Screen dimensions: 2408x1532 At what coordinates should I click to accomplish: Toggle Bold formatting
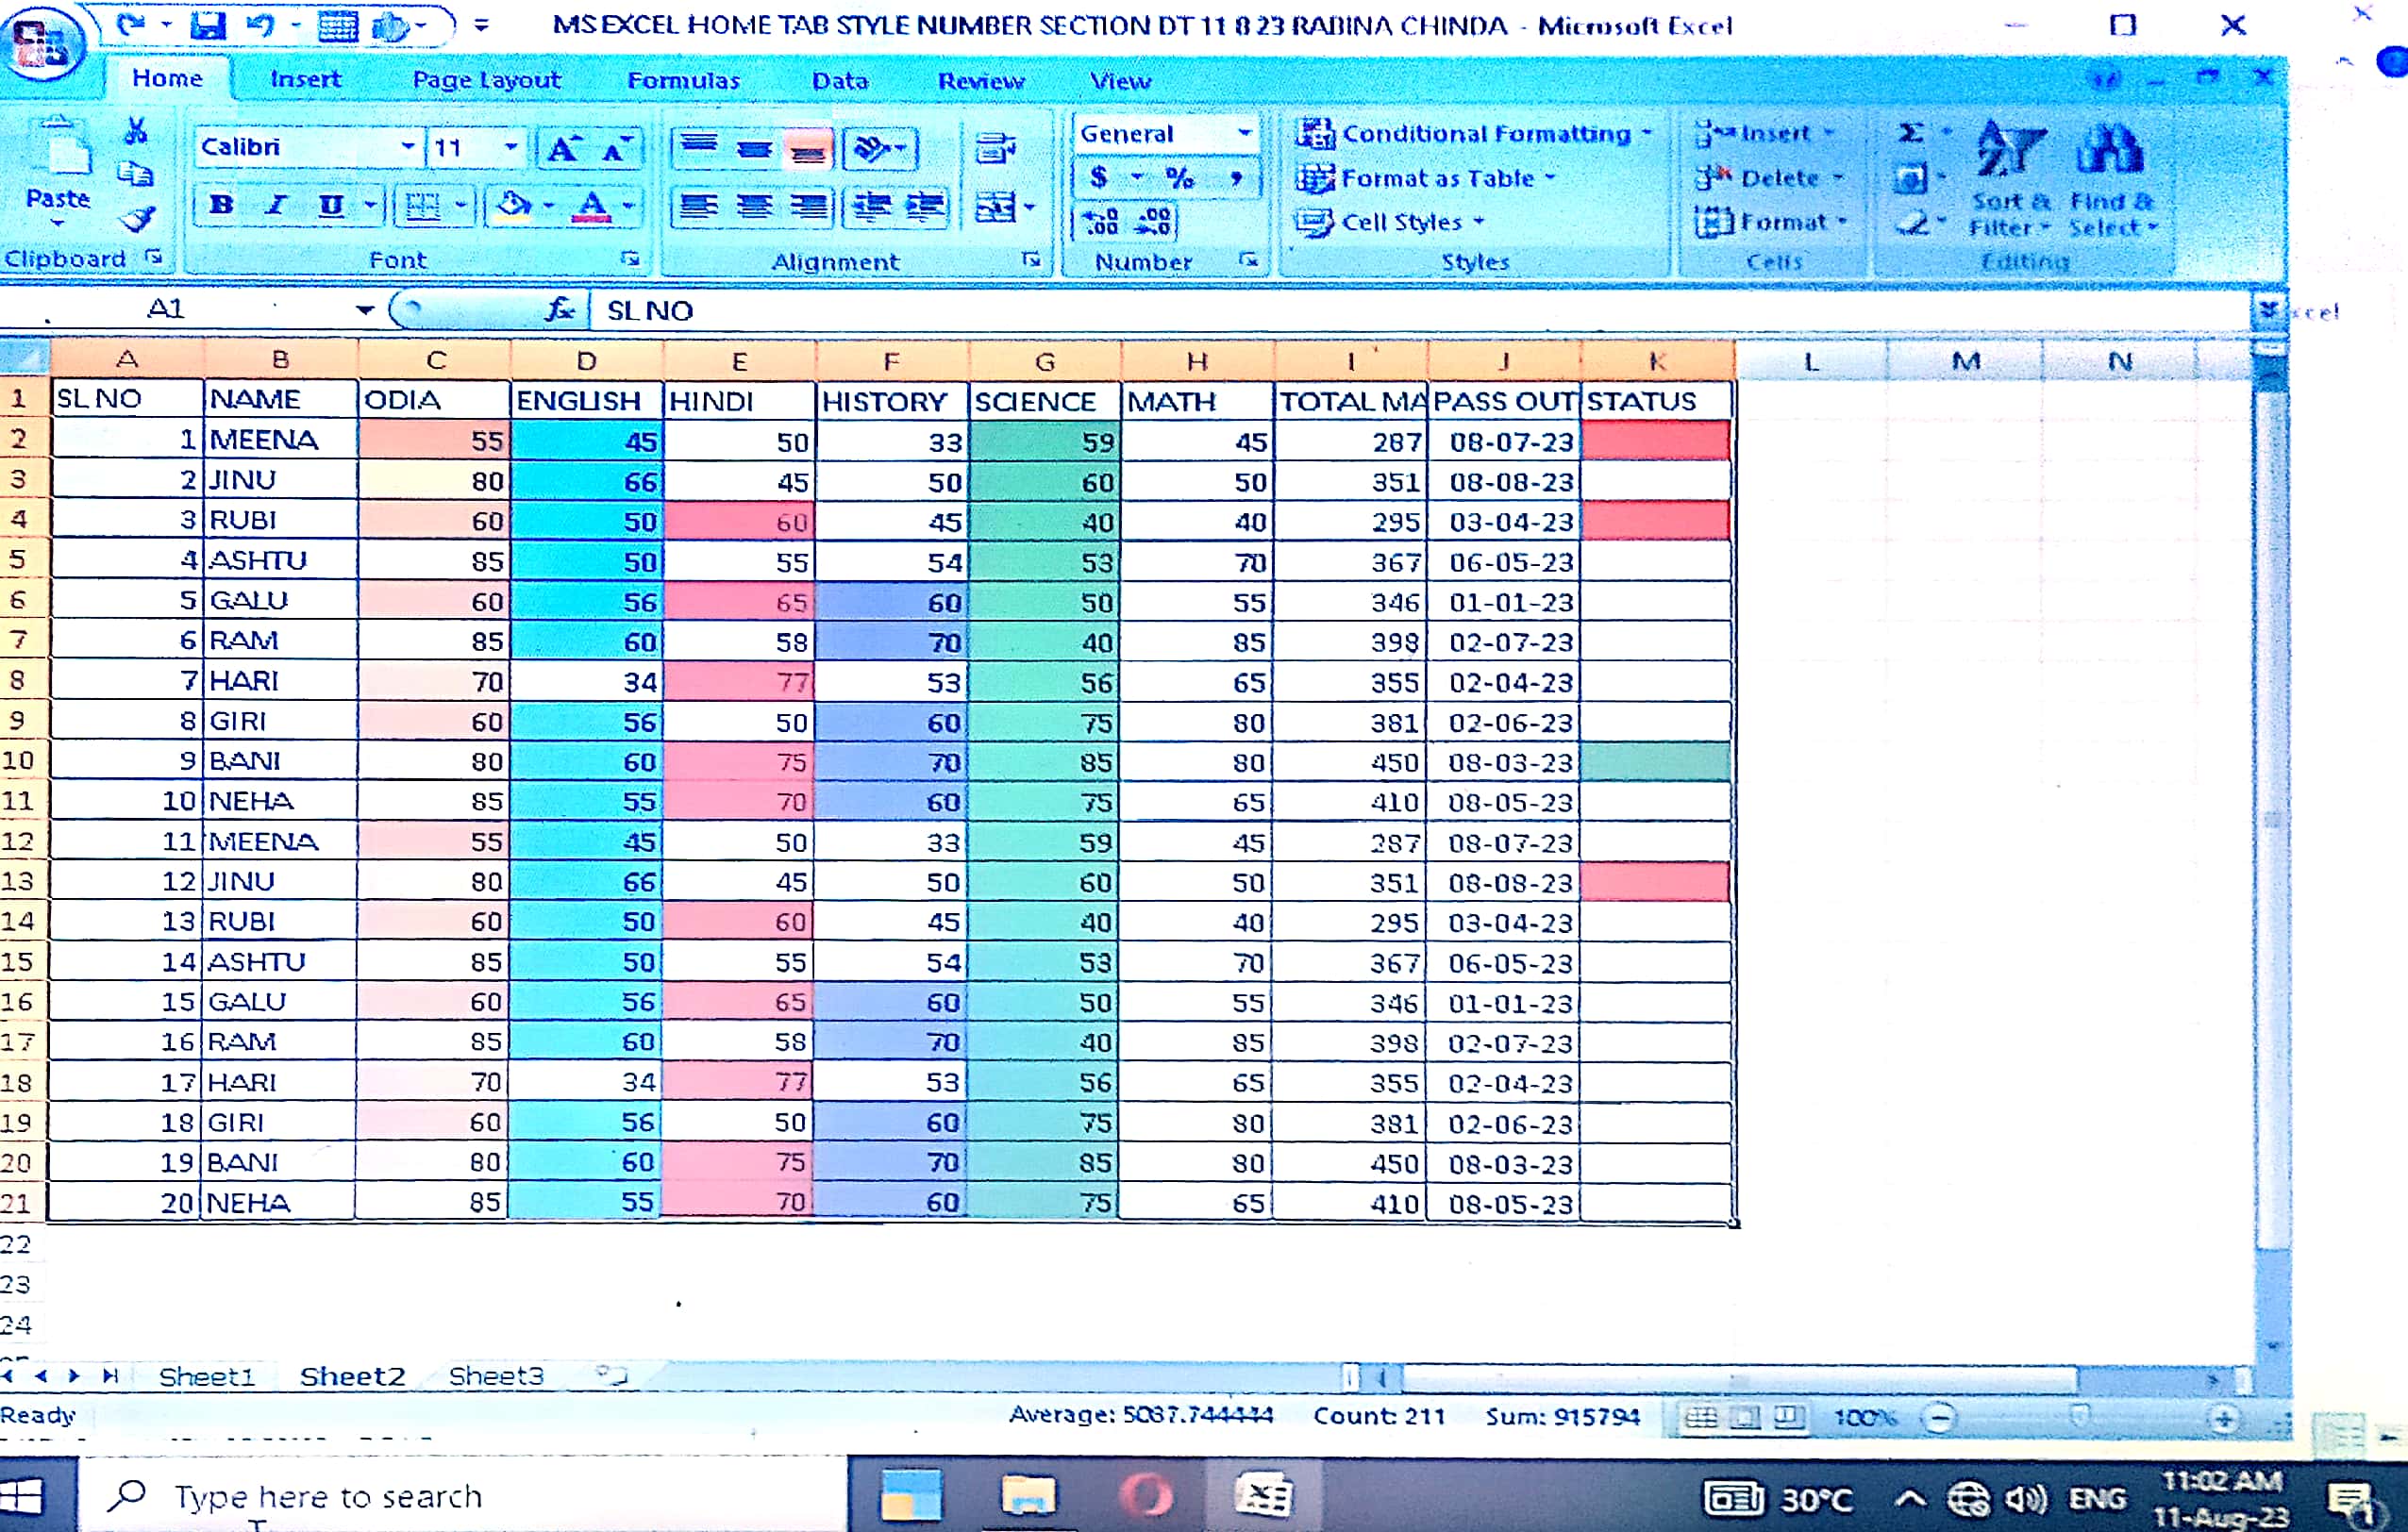click(x=221, y=206)
